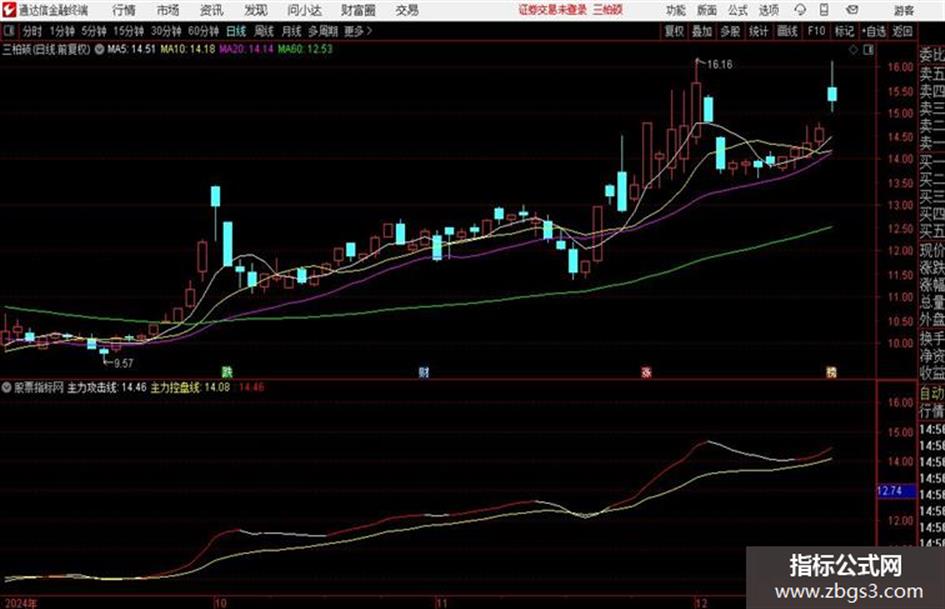Expand the MA indicator settings arrow
Screen dimensions: 945x609
click(x=99, y=49)
